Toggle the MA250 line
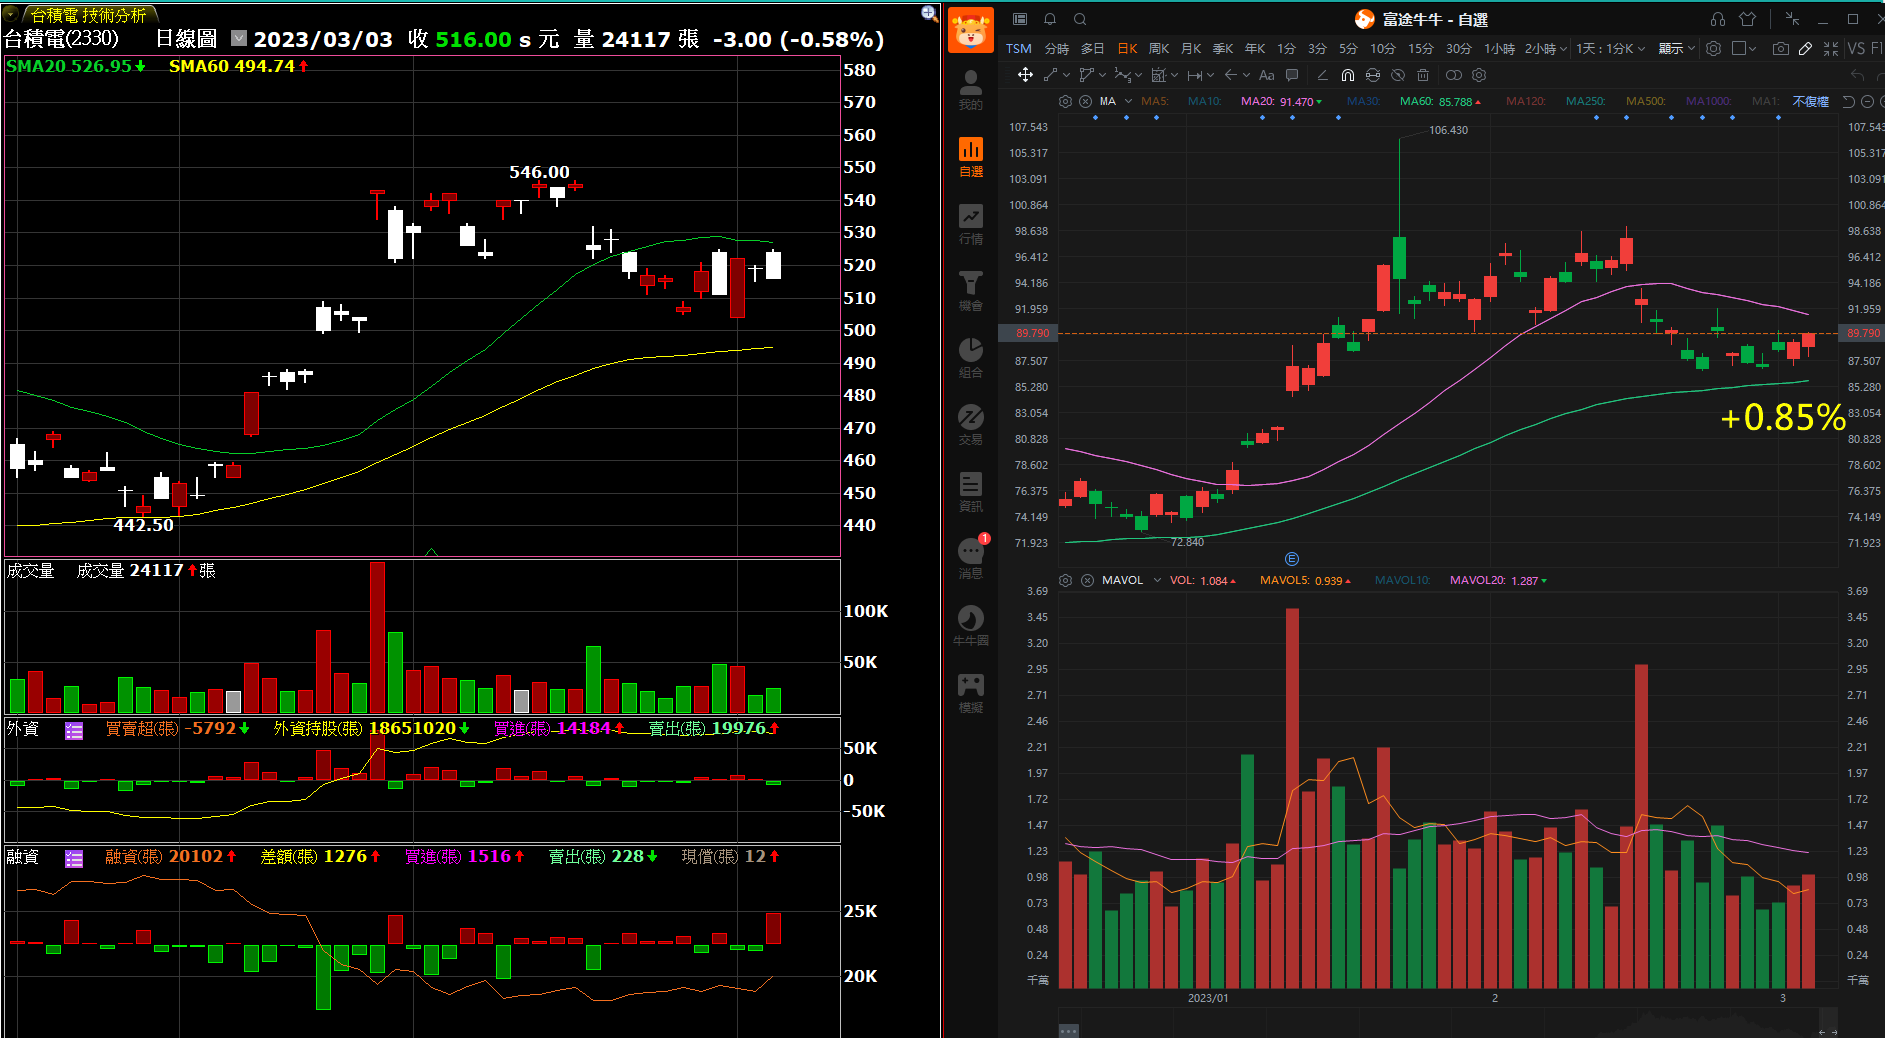The width and height of the screenshot is (1885, 1038). [1585, 101]
